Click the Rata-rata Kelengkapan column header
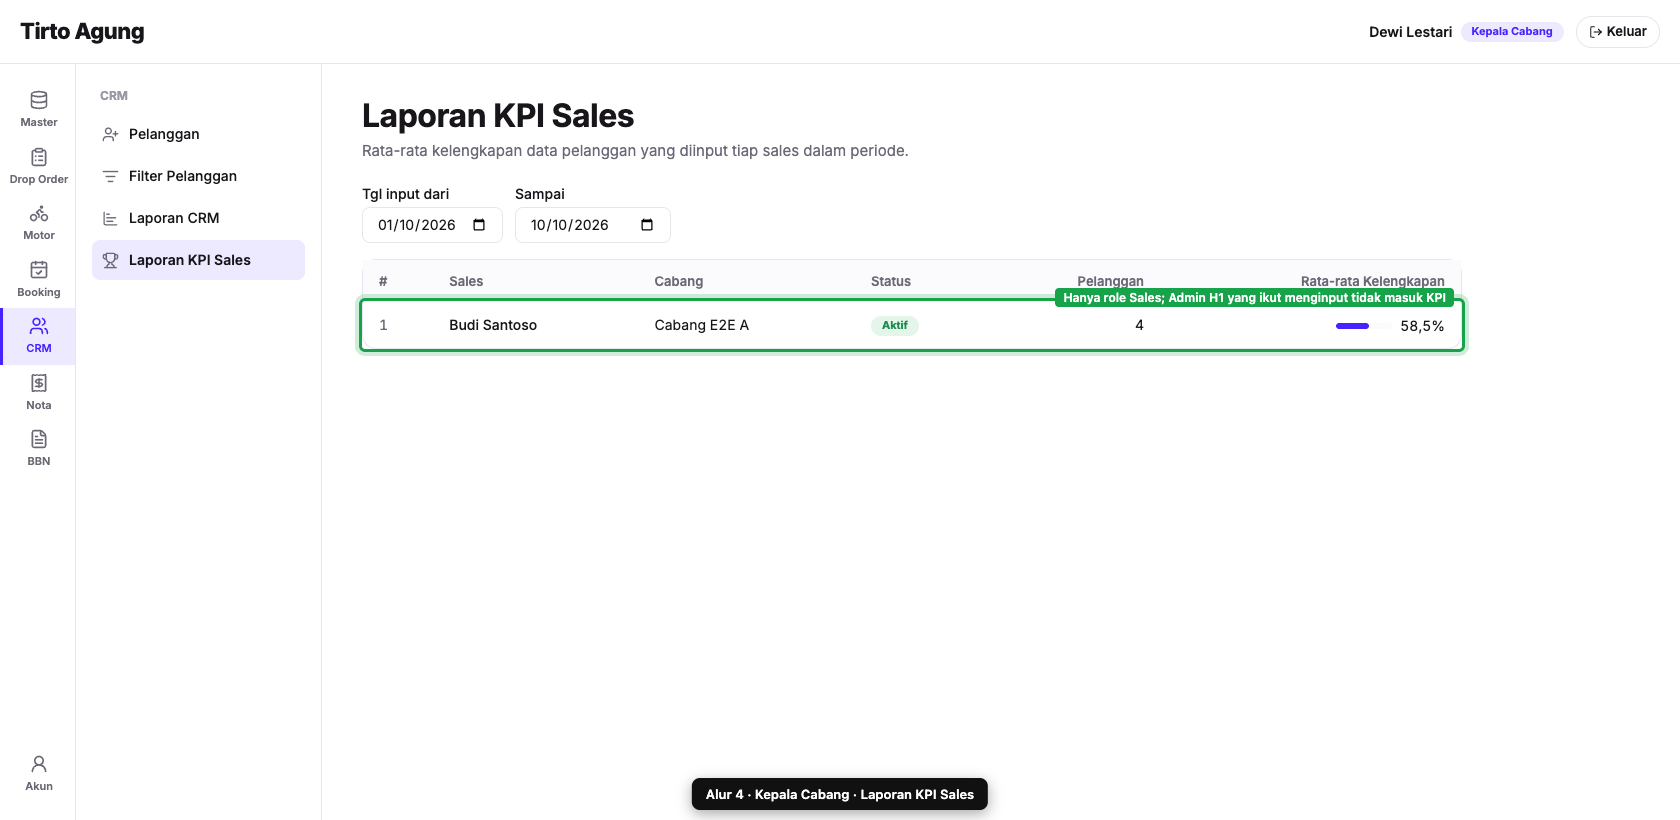The height and width of the screenshot is (820, 1680). click(1372, 281)
